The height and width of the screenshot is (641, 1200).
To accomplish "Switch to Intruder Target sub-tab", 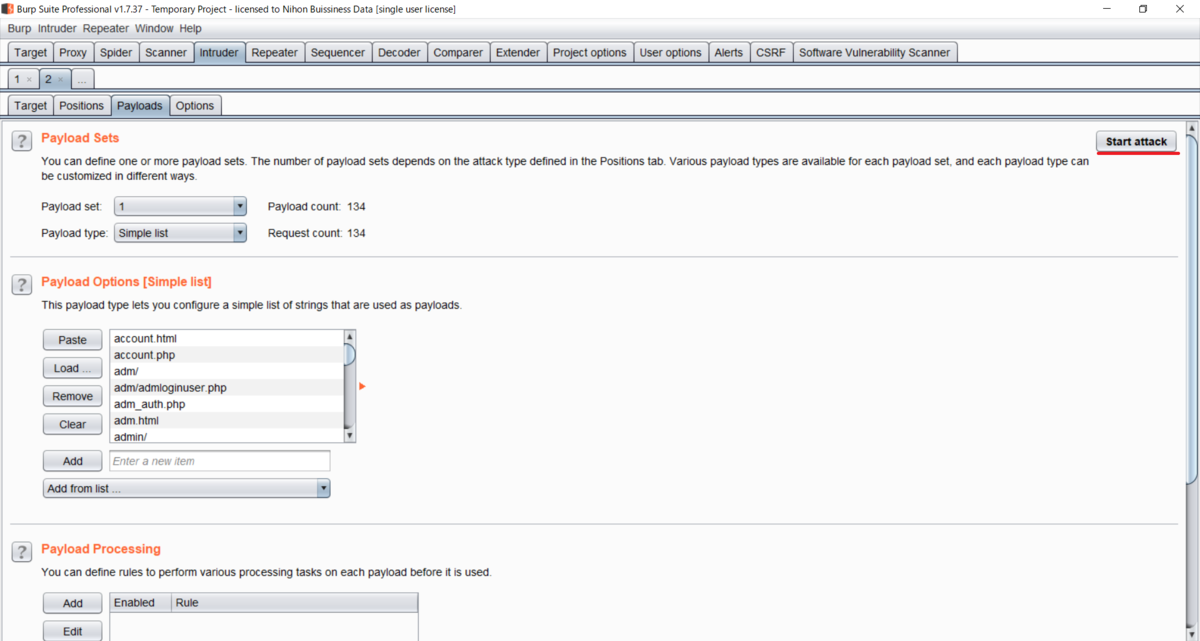I will 30,105.
